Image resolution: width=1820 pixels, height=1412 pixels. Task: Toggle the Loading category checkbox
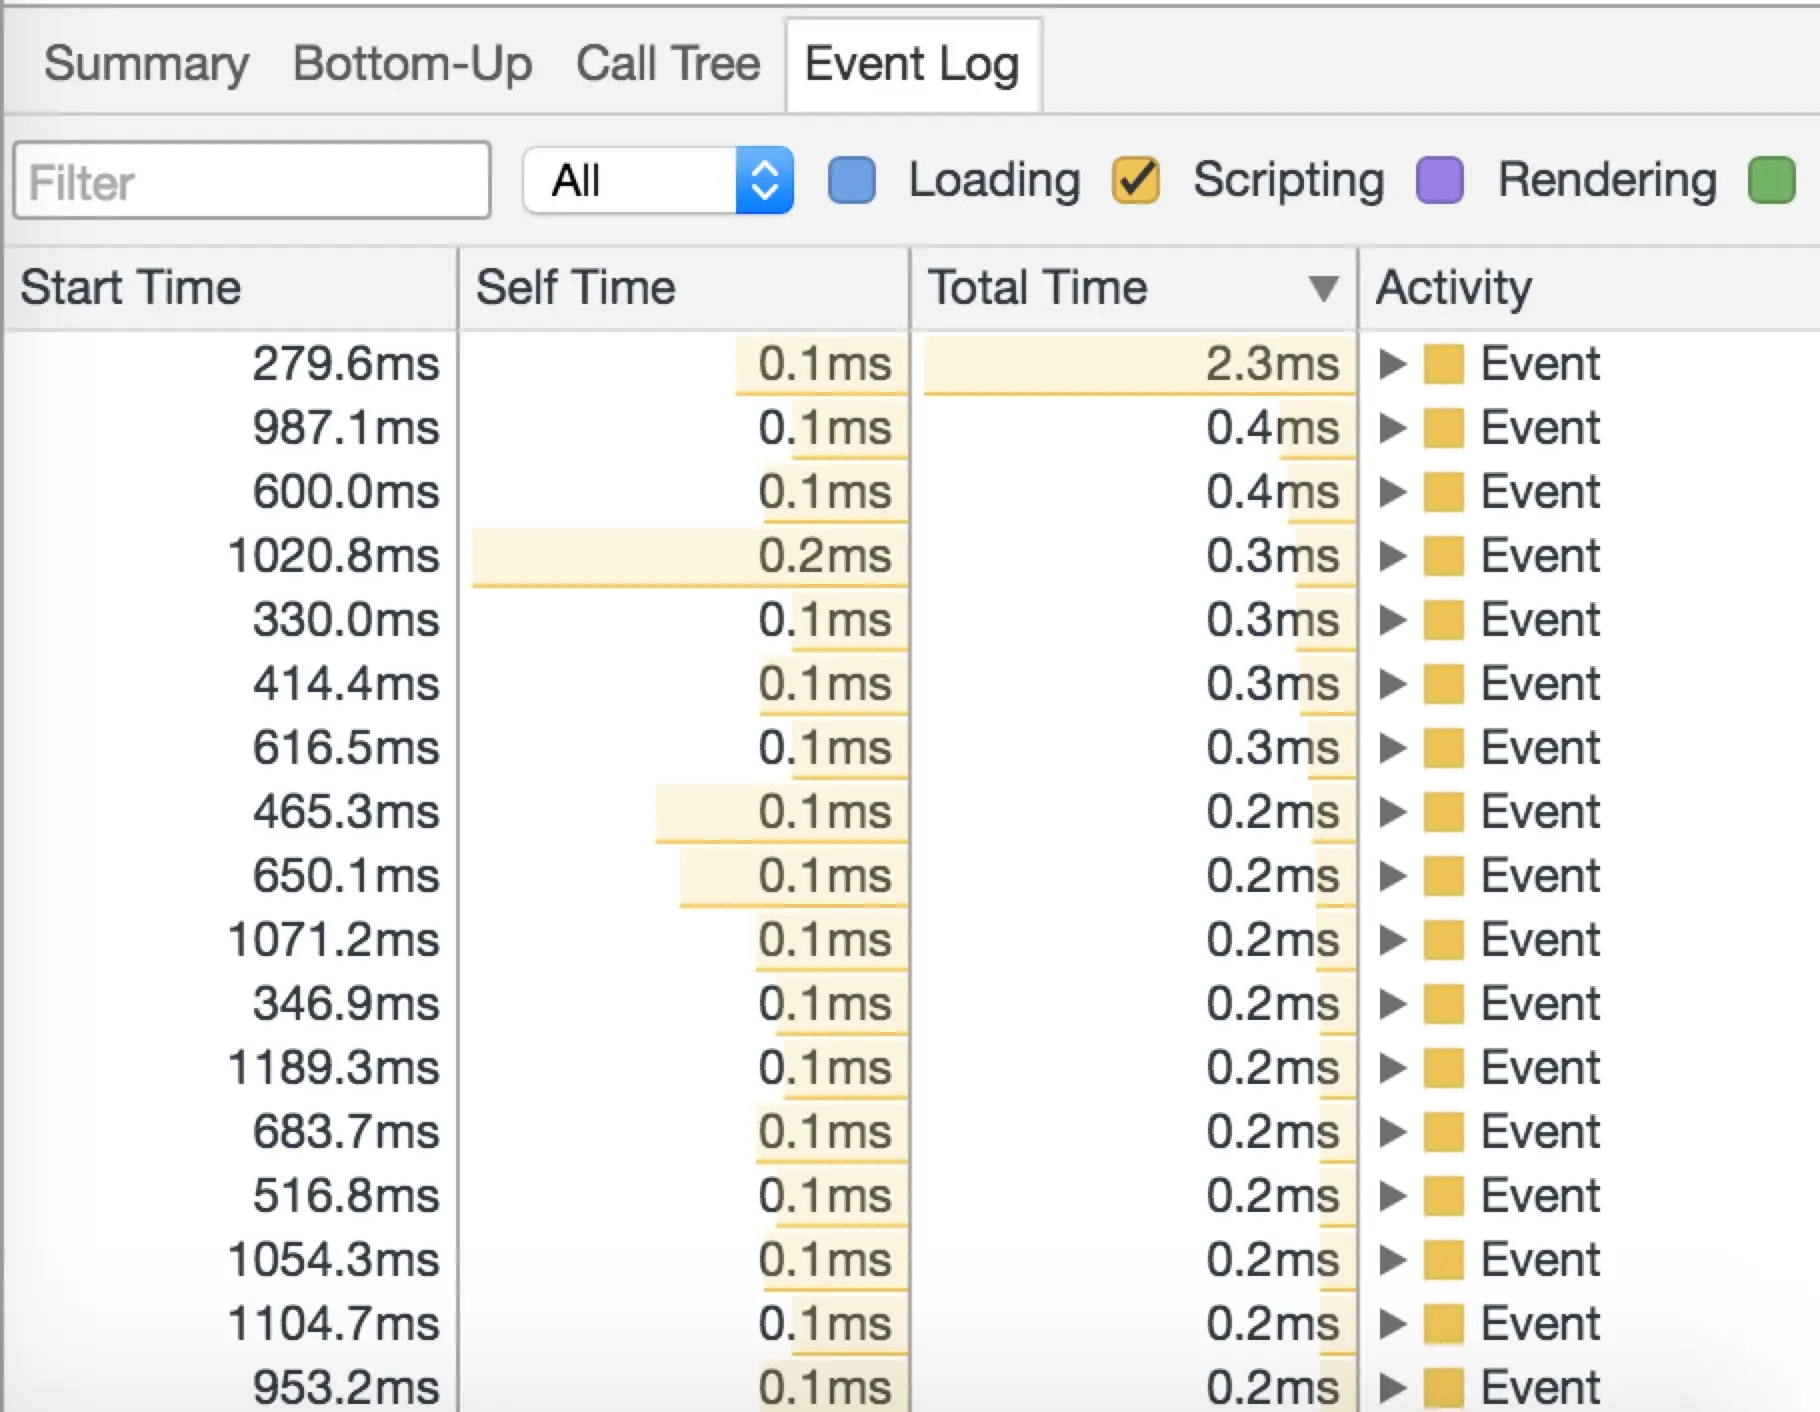pos(852,181)
